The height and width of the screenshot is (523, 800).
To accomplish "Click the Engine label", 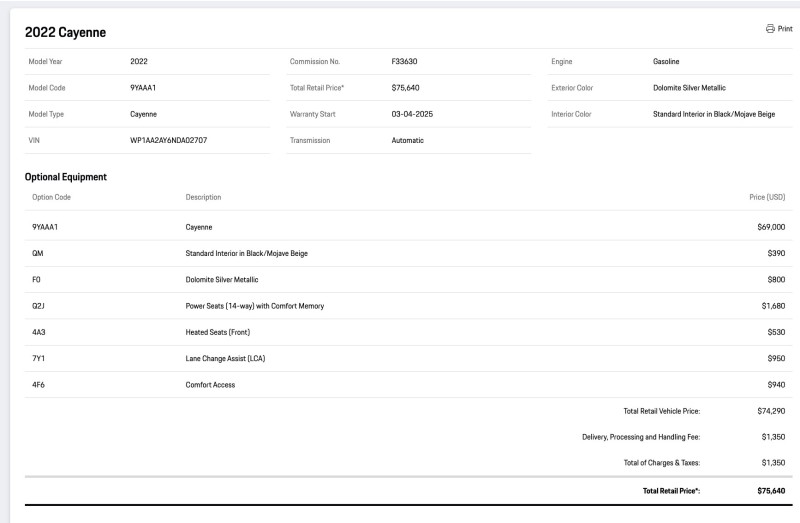I will point(562,61).
